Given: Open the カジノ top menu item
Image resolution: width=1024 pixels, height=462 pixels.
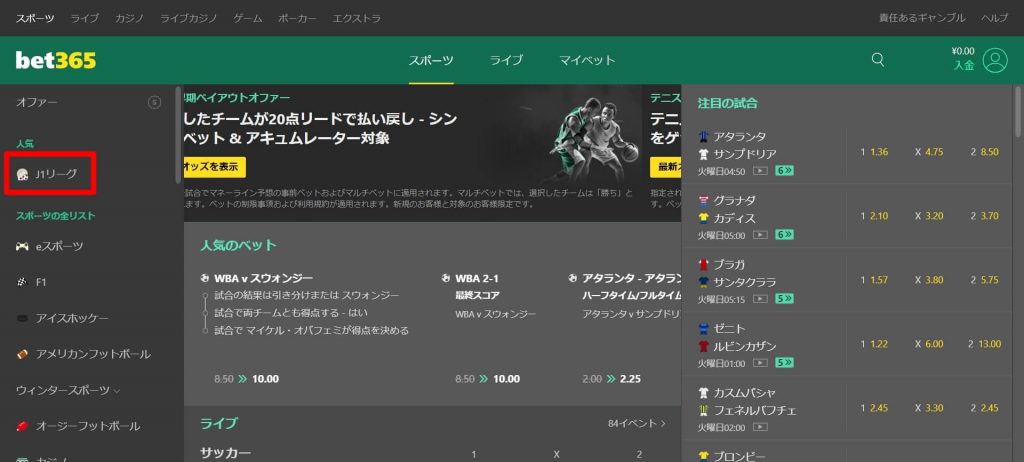Looking at the screenshot, I should [129, 18].
